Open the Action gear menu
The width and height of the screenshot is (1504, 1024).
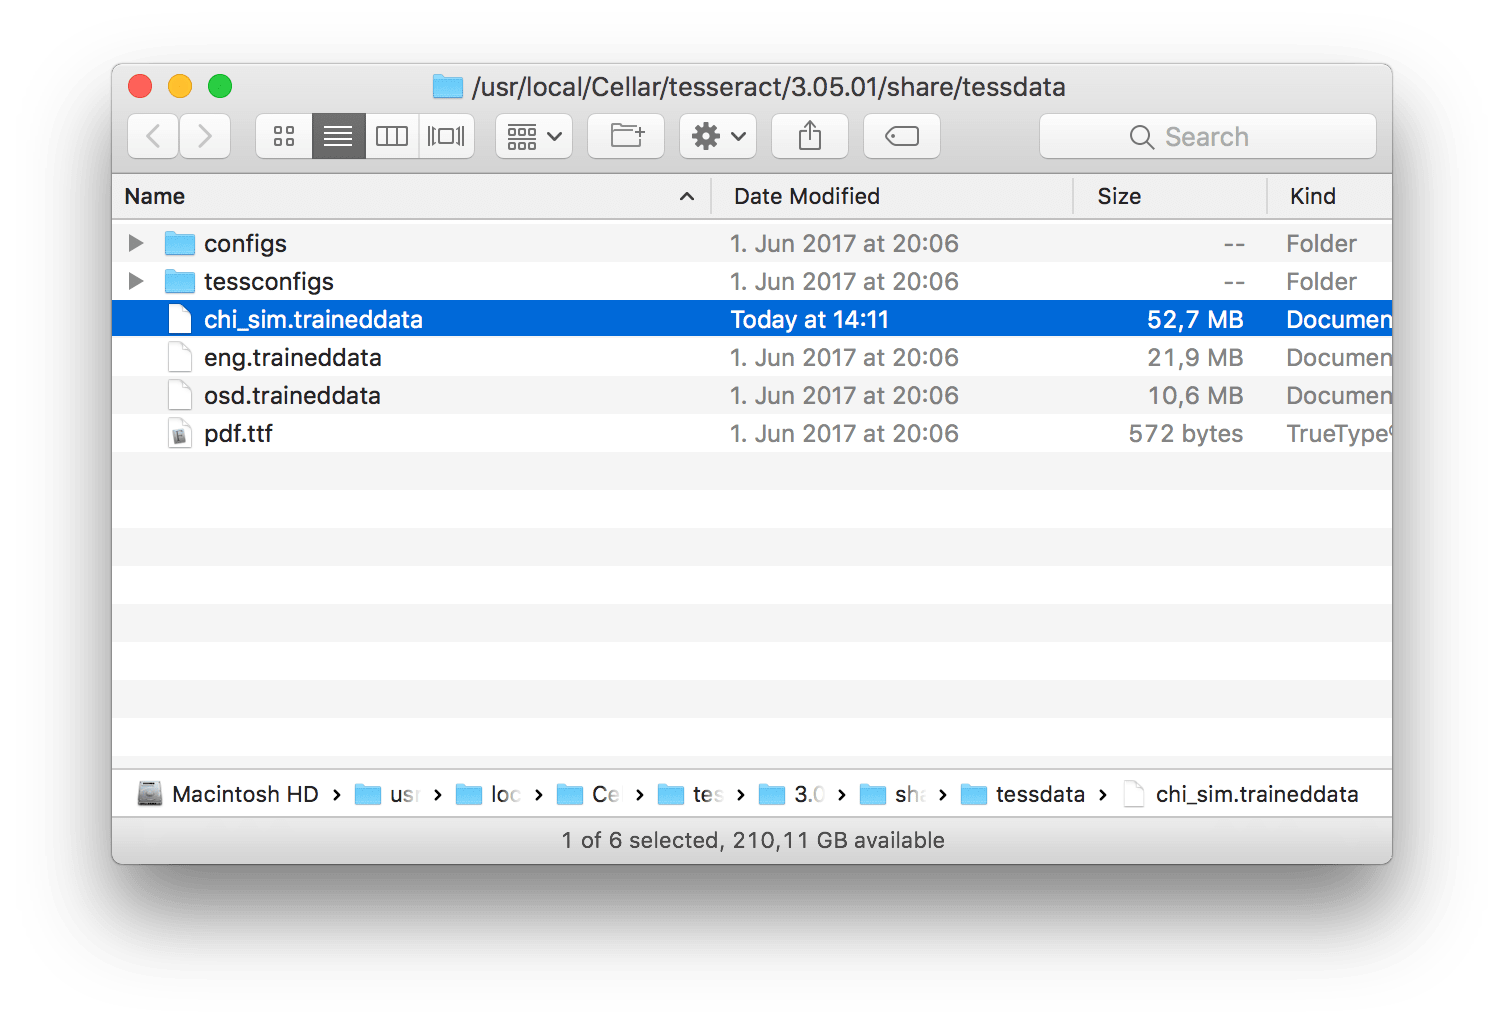(x=718, y=136)
